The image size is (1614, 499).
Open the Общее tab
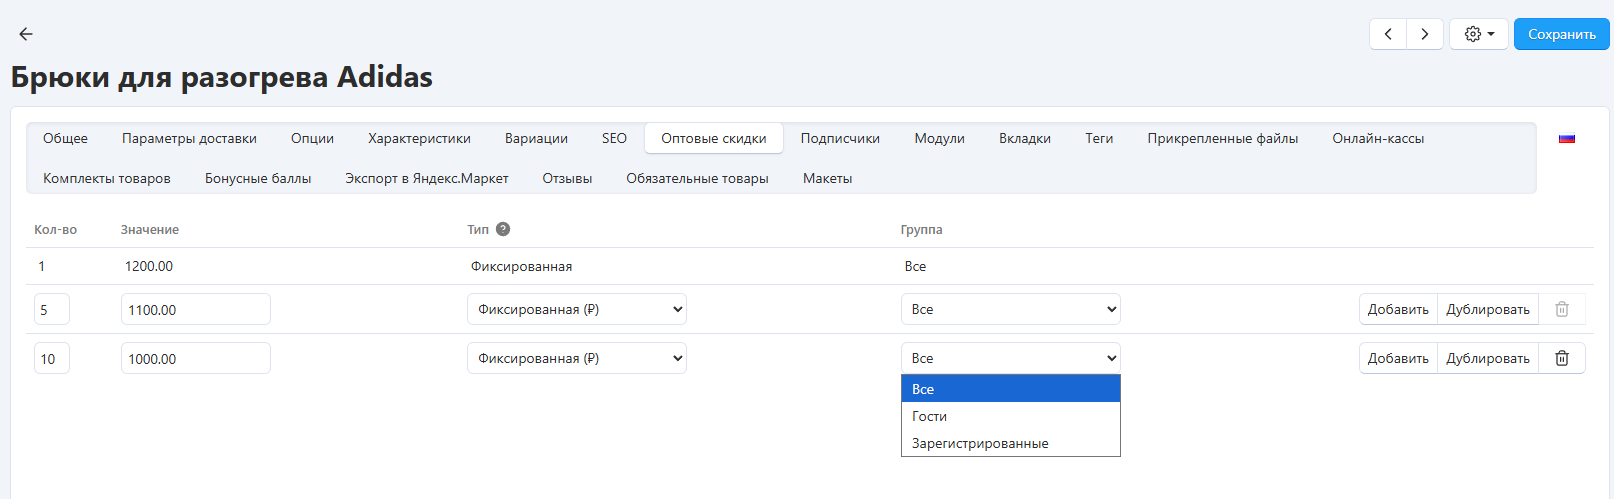point(65,138)
